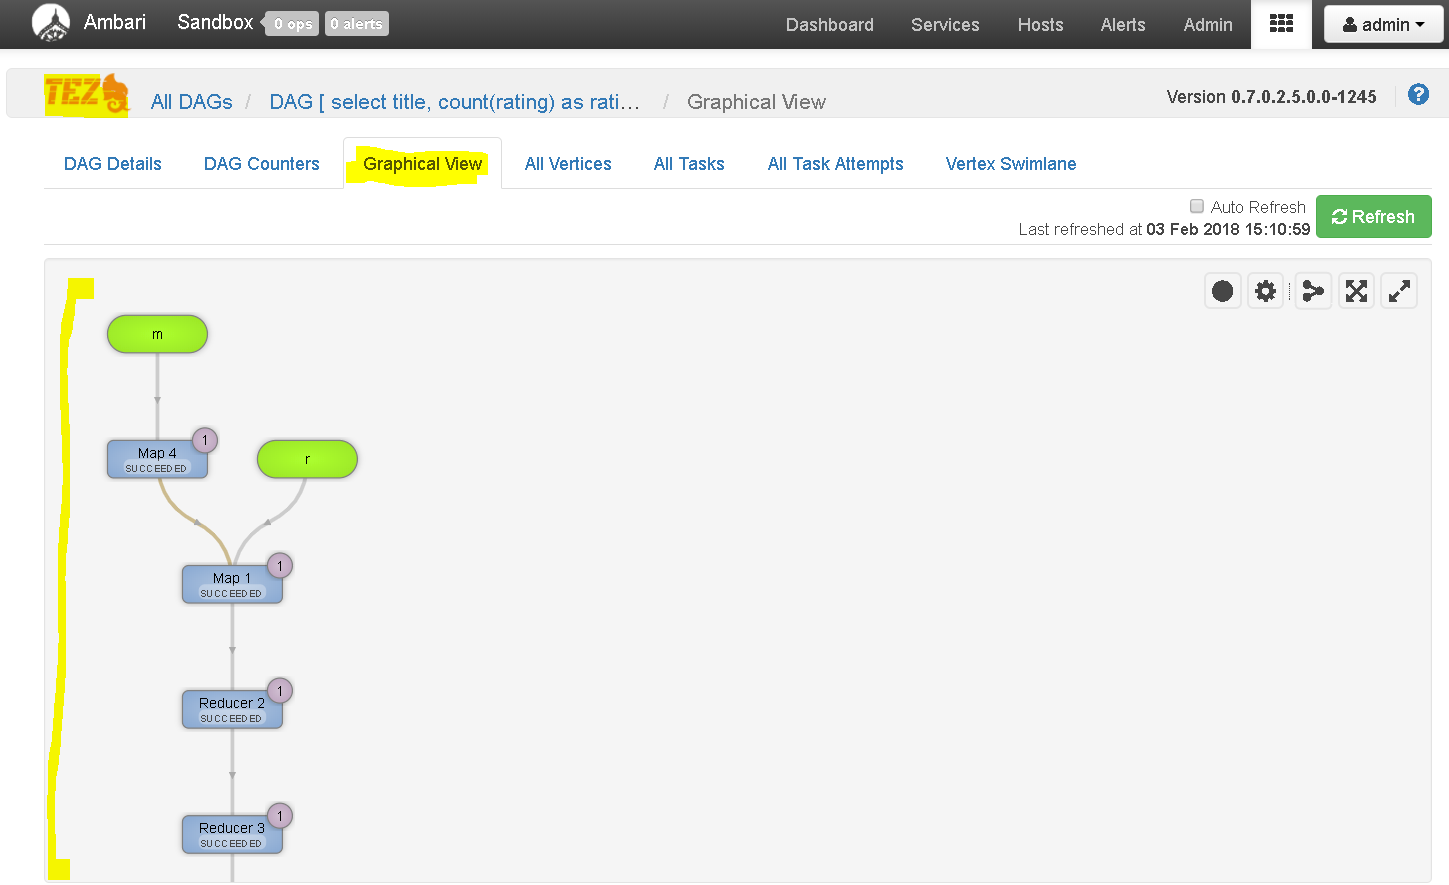Select the Vertex Swimlane tab

click(1011, 164)
